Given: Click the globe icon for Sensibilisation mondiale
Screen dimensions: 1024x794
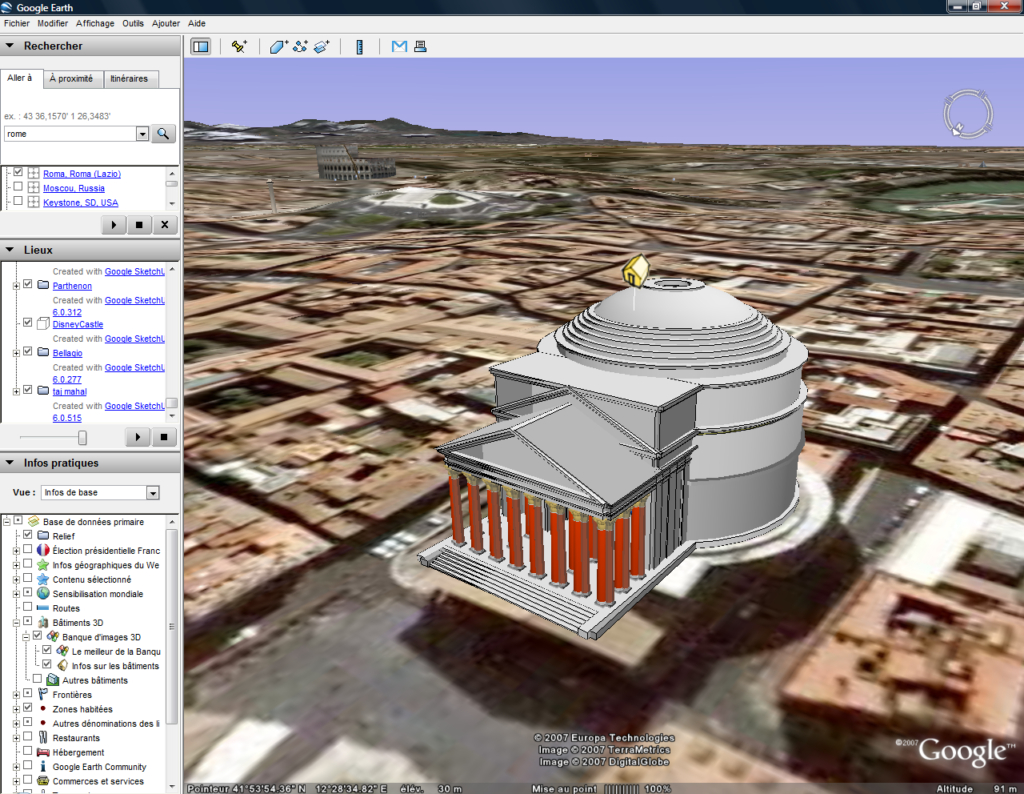Looking at the screenshot, I should (43, 594).
